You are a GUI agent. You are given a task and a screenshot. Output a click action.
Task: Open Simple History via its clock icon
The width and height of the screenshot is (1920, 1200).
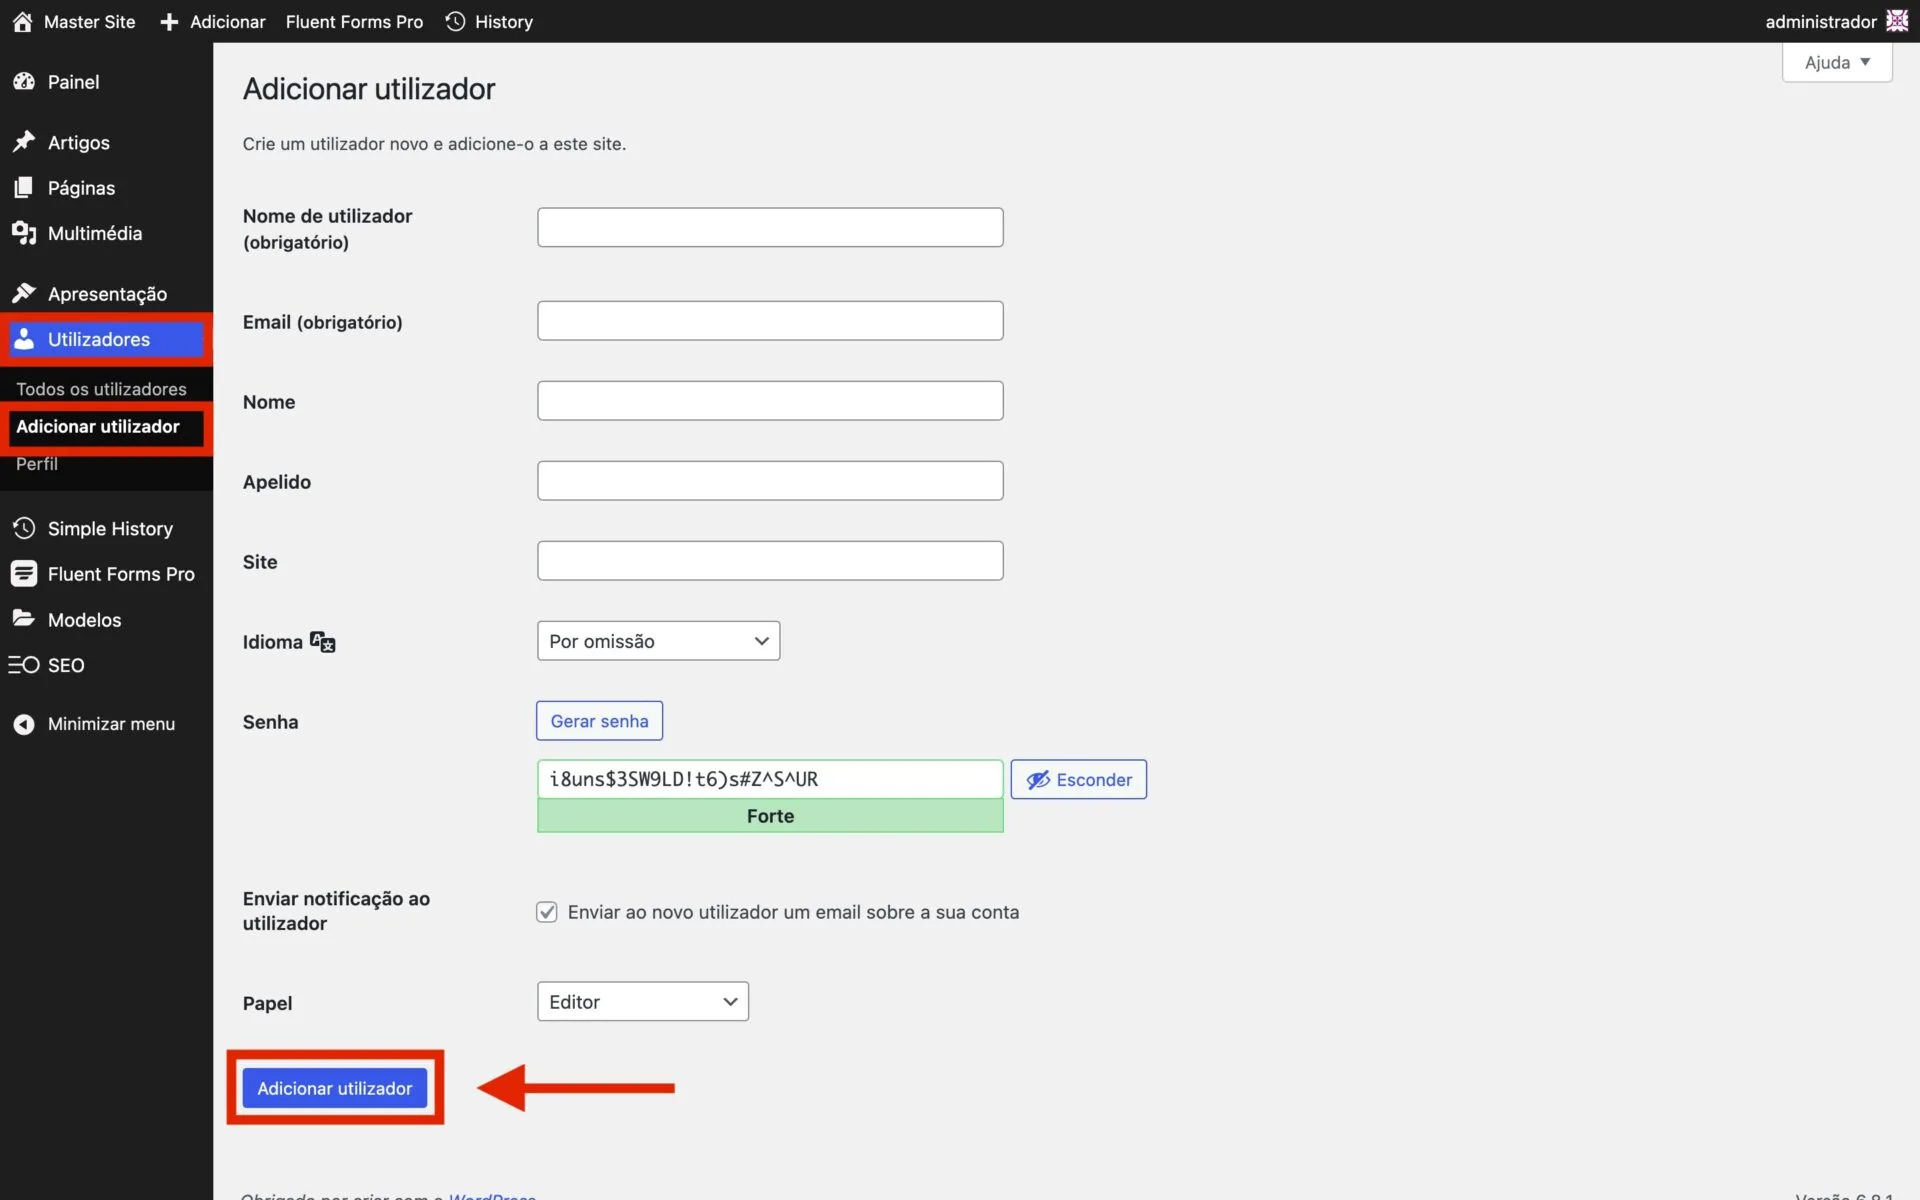point(24,528)
